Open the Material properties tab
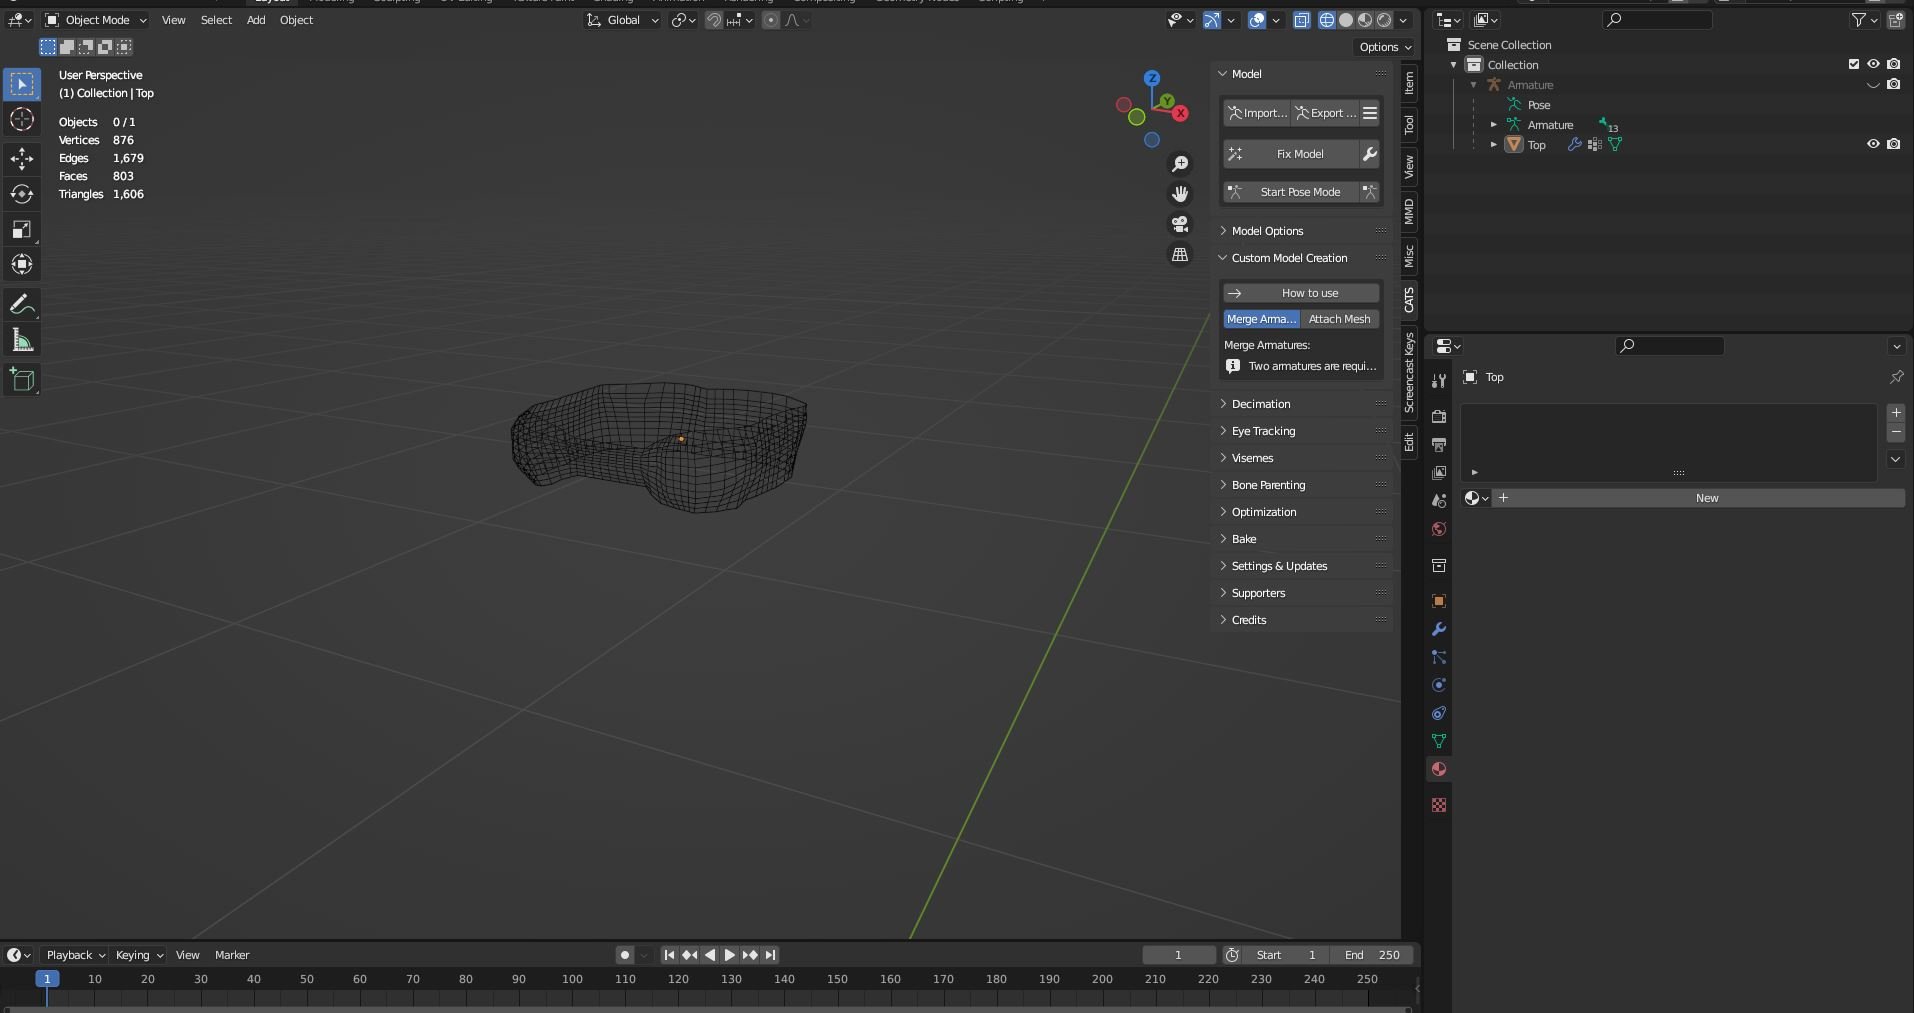 point(1439,769)
